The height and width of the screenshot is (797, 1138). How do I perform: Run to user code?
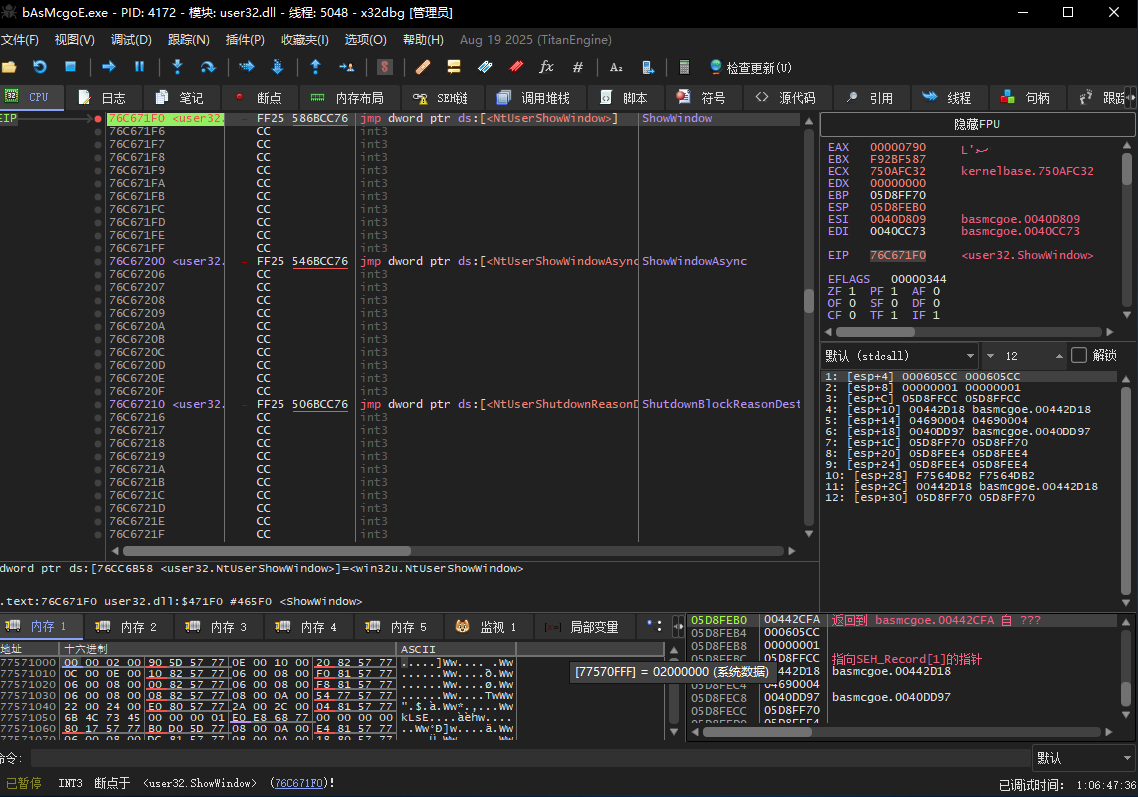click(x=346, y=68)
